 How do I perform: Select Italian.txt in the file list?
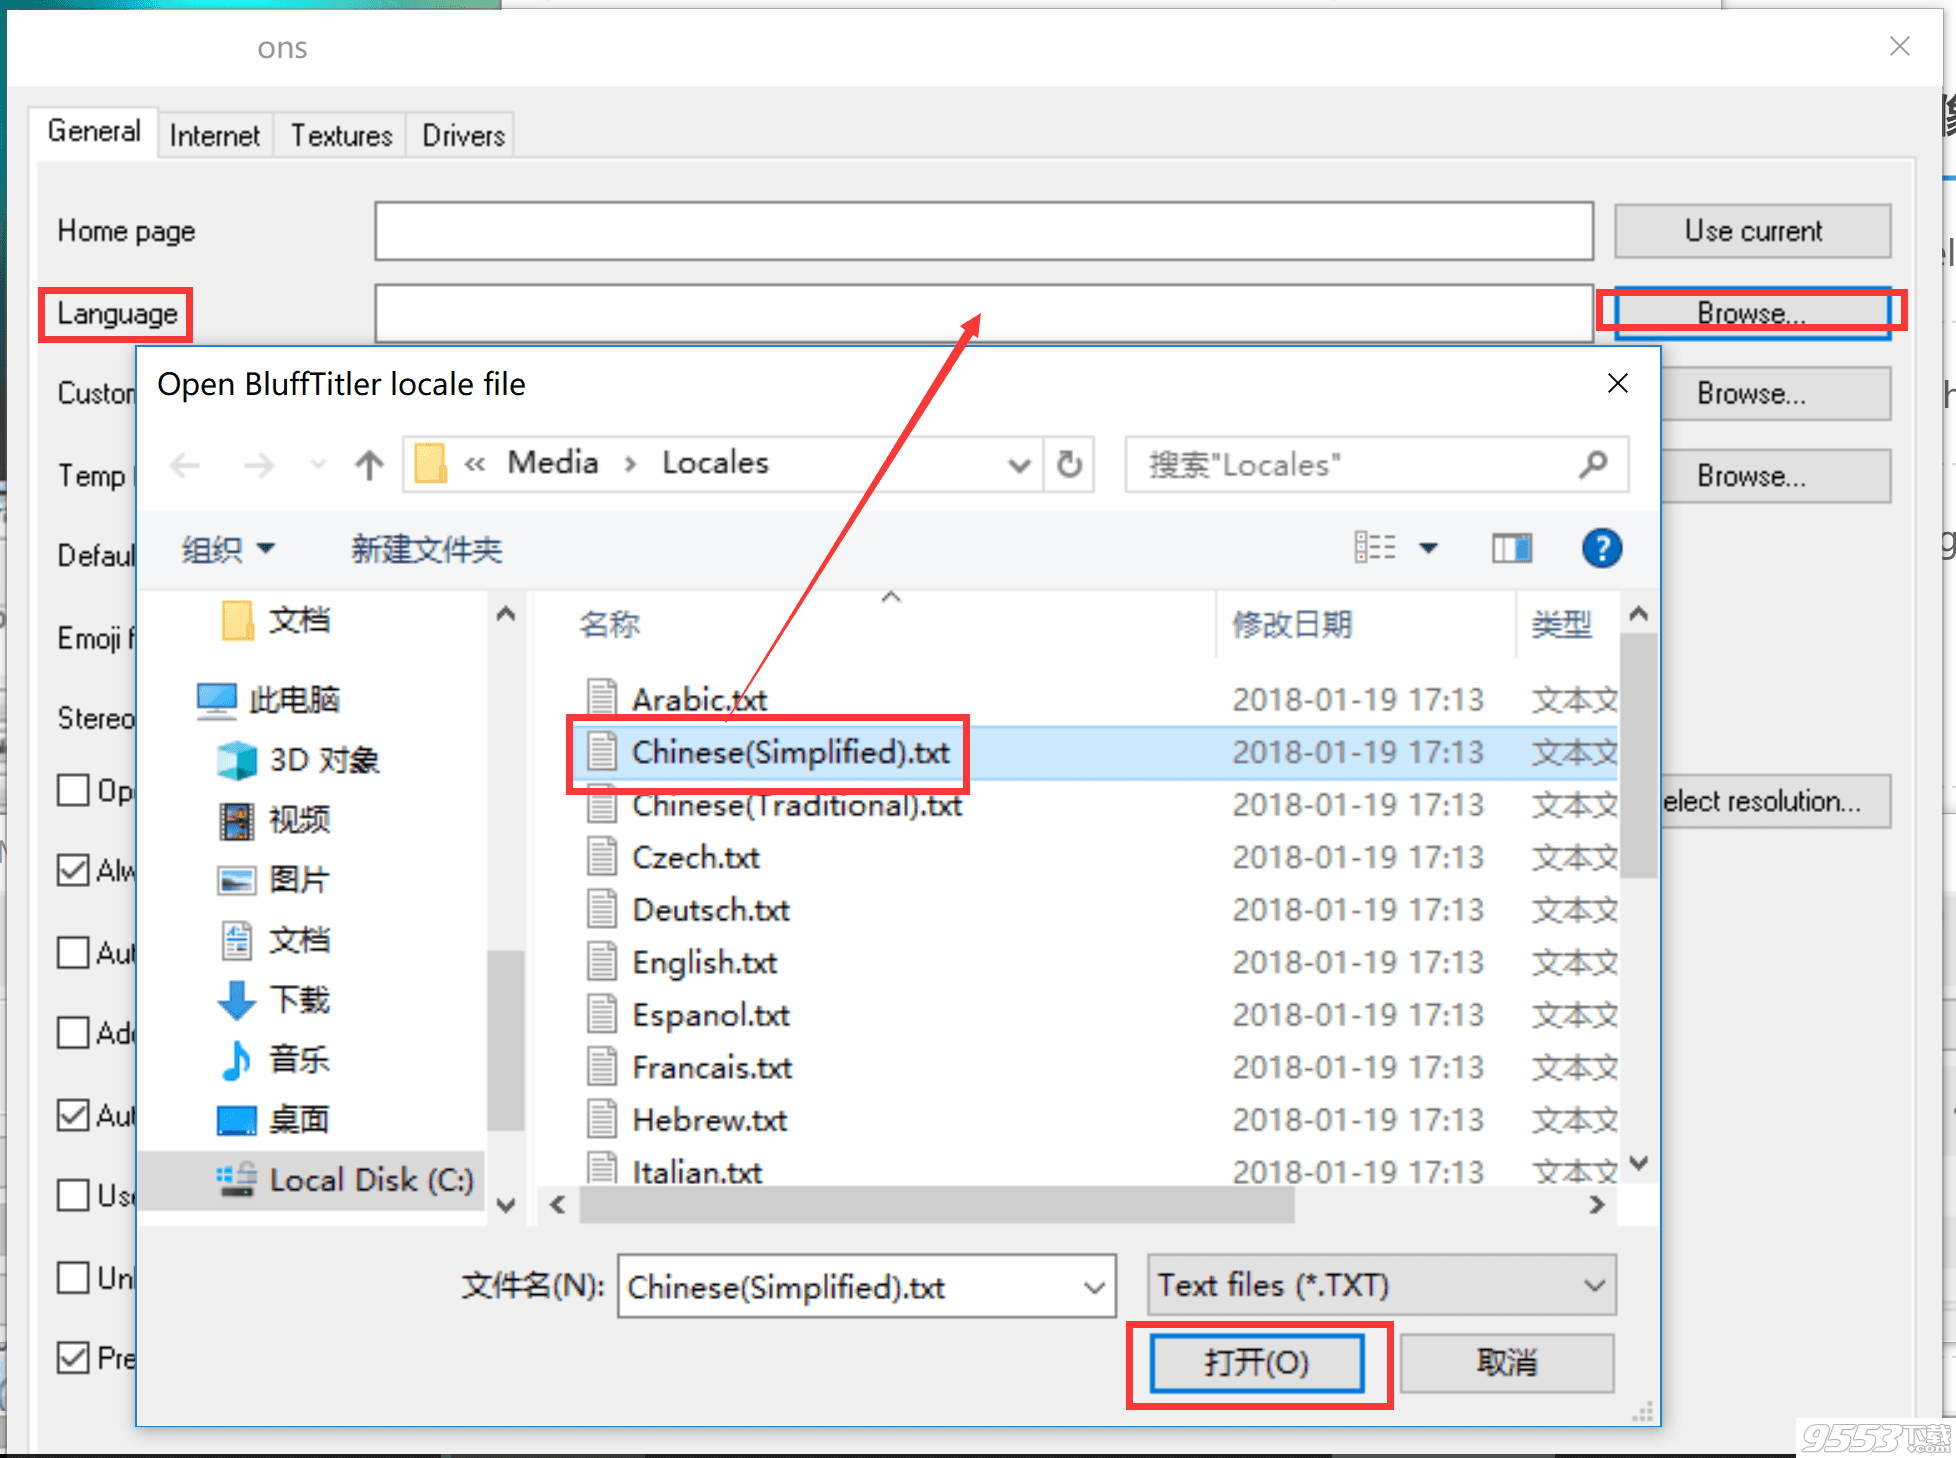point(697,1170)
